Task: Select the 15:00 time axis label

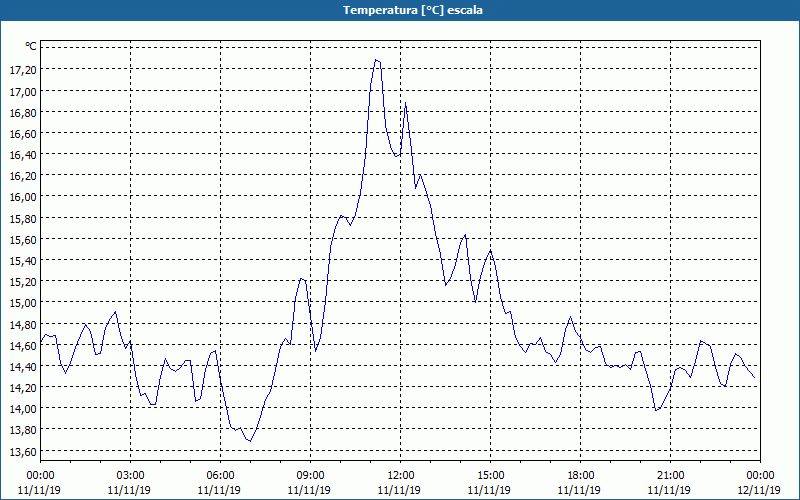Action: pyautogui.click(x=490, y=476)
